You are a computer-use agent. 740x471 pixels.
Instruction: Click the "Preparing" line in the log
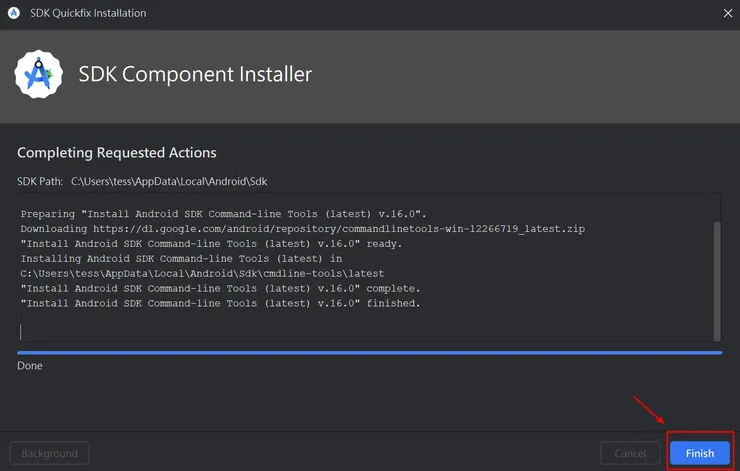click(x=224, y=214)
